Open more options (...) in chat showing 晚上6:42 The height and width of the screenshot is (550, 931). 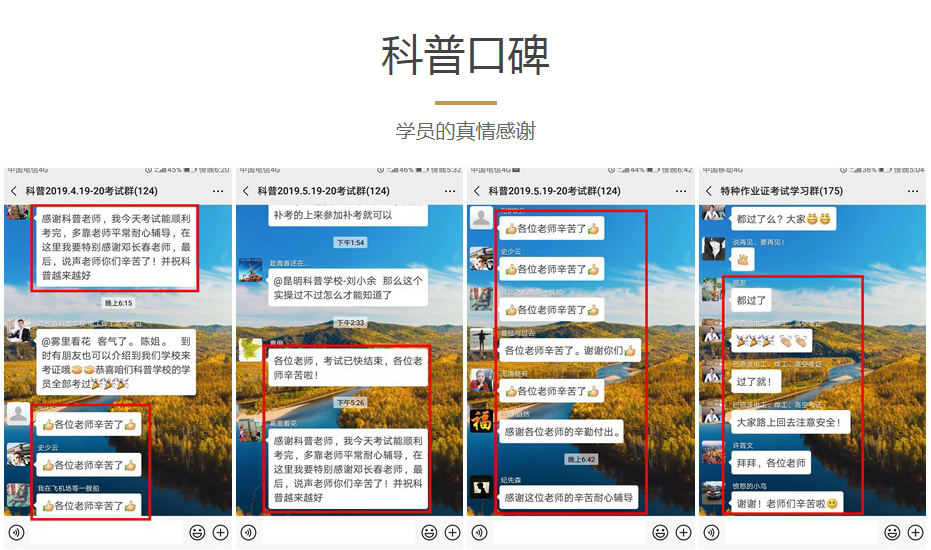[681, 191]
